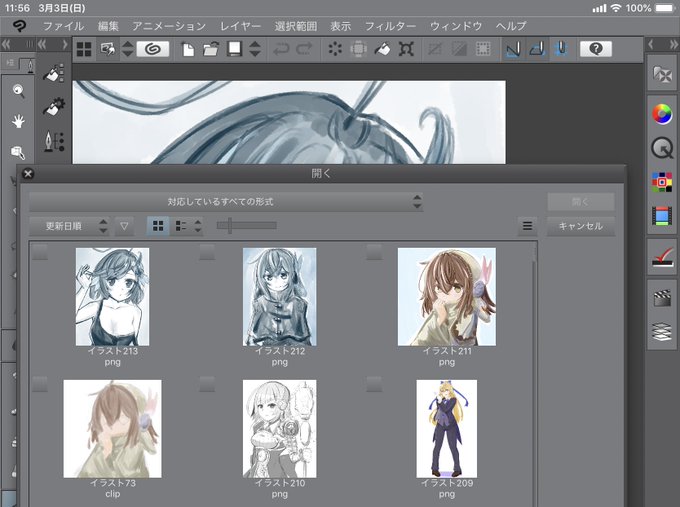Click the open folder icon in command bar
This screenshot has width=680, height=507.
[x=211, y=49]
